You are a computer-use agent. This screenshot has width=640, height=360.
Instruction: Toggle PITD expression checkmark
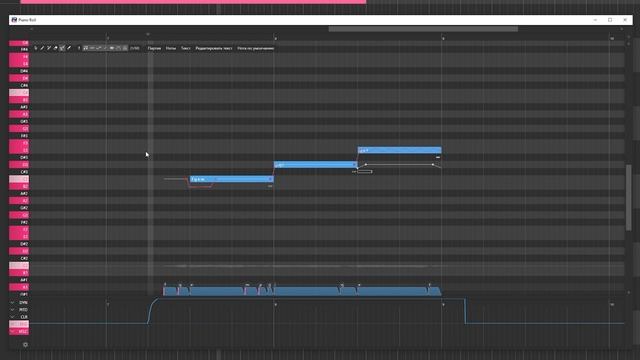click(x=12, y=310)
